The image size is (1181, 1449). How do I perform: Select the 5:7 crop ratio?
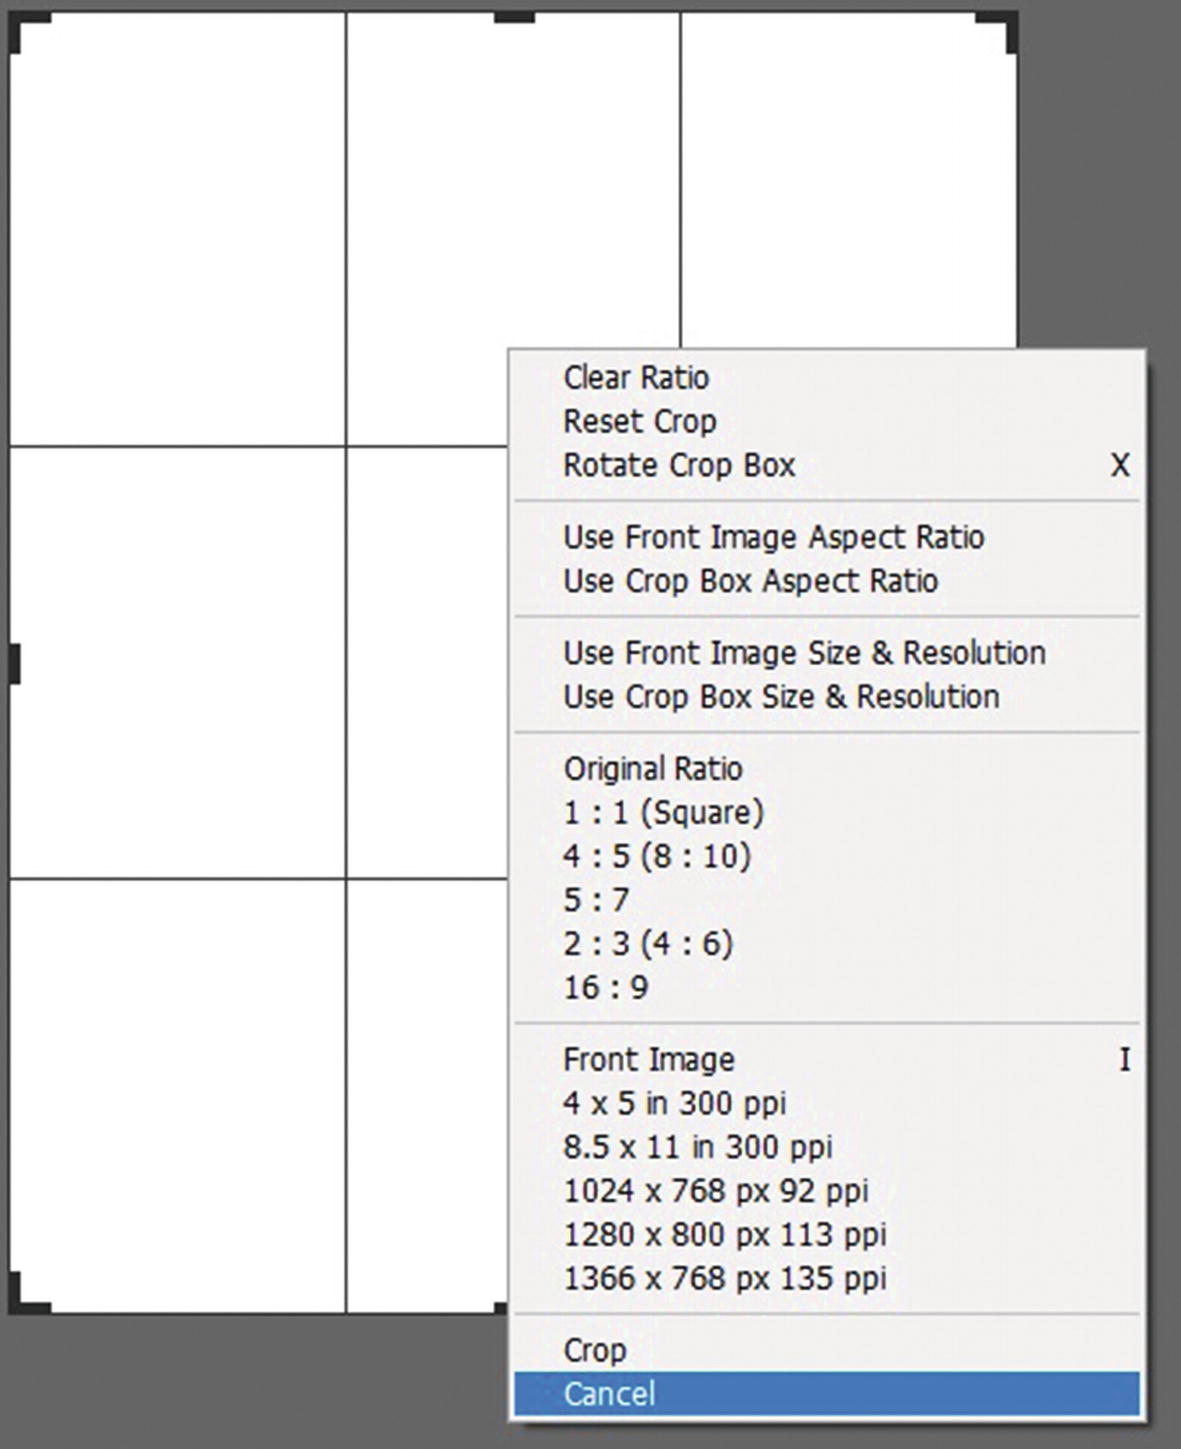click(x=597, y=900)
